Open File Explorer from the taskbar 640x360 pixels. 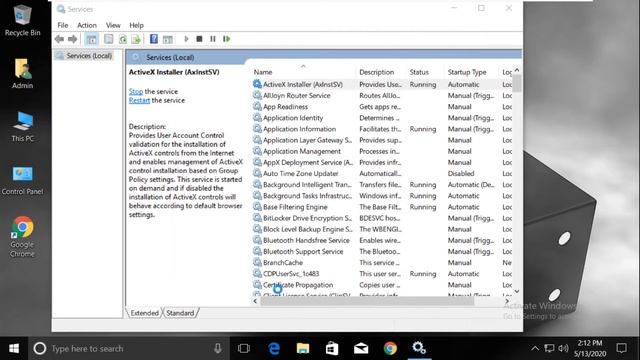click(303, 348)
